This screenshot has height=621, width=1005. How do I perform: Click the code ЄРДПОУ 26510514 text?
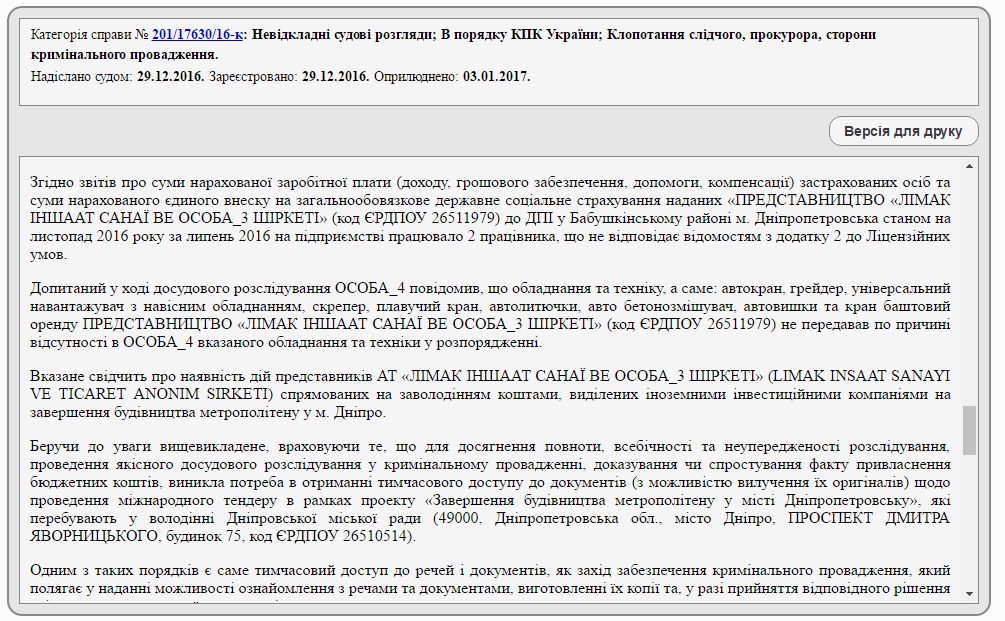pyautogui.click(x=347, y=537)
